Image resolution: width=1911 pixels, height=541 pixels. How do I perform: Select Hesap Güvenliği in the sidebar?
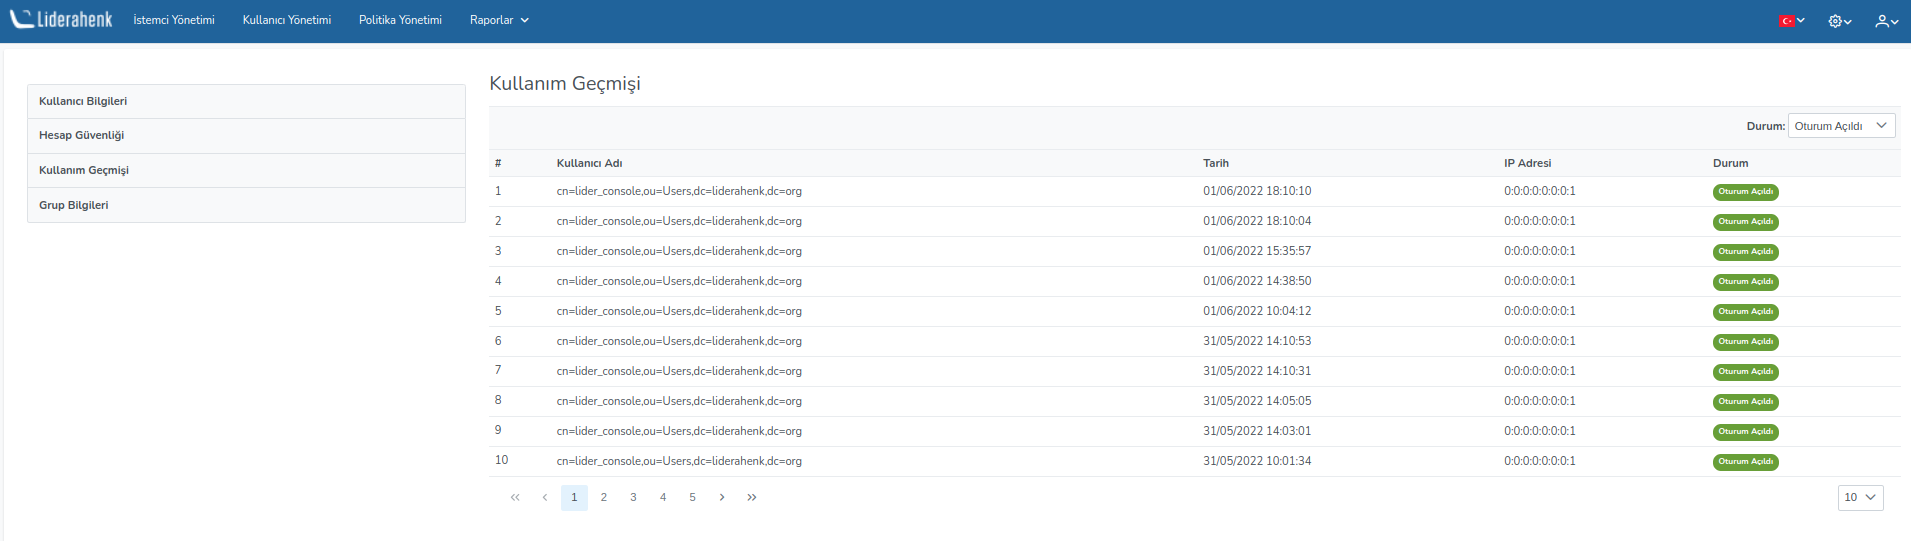(x=82, y=136)
